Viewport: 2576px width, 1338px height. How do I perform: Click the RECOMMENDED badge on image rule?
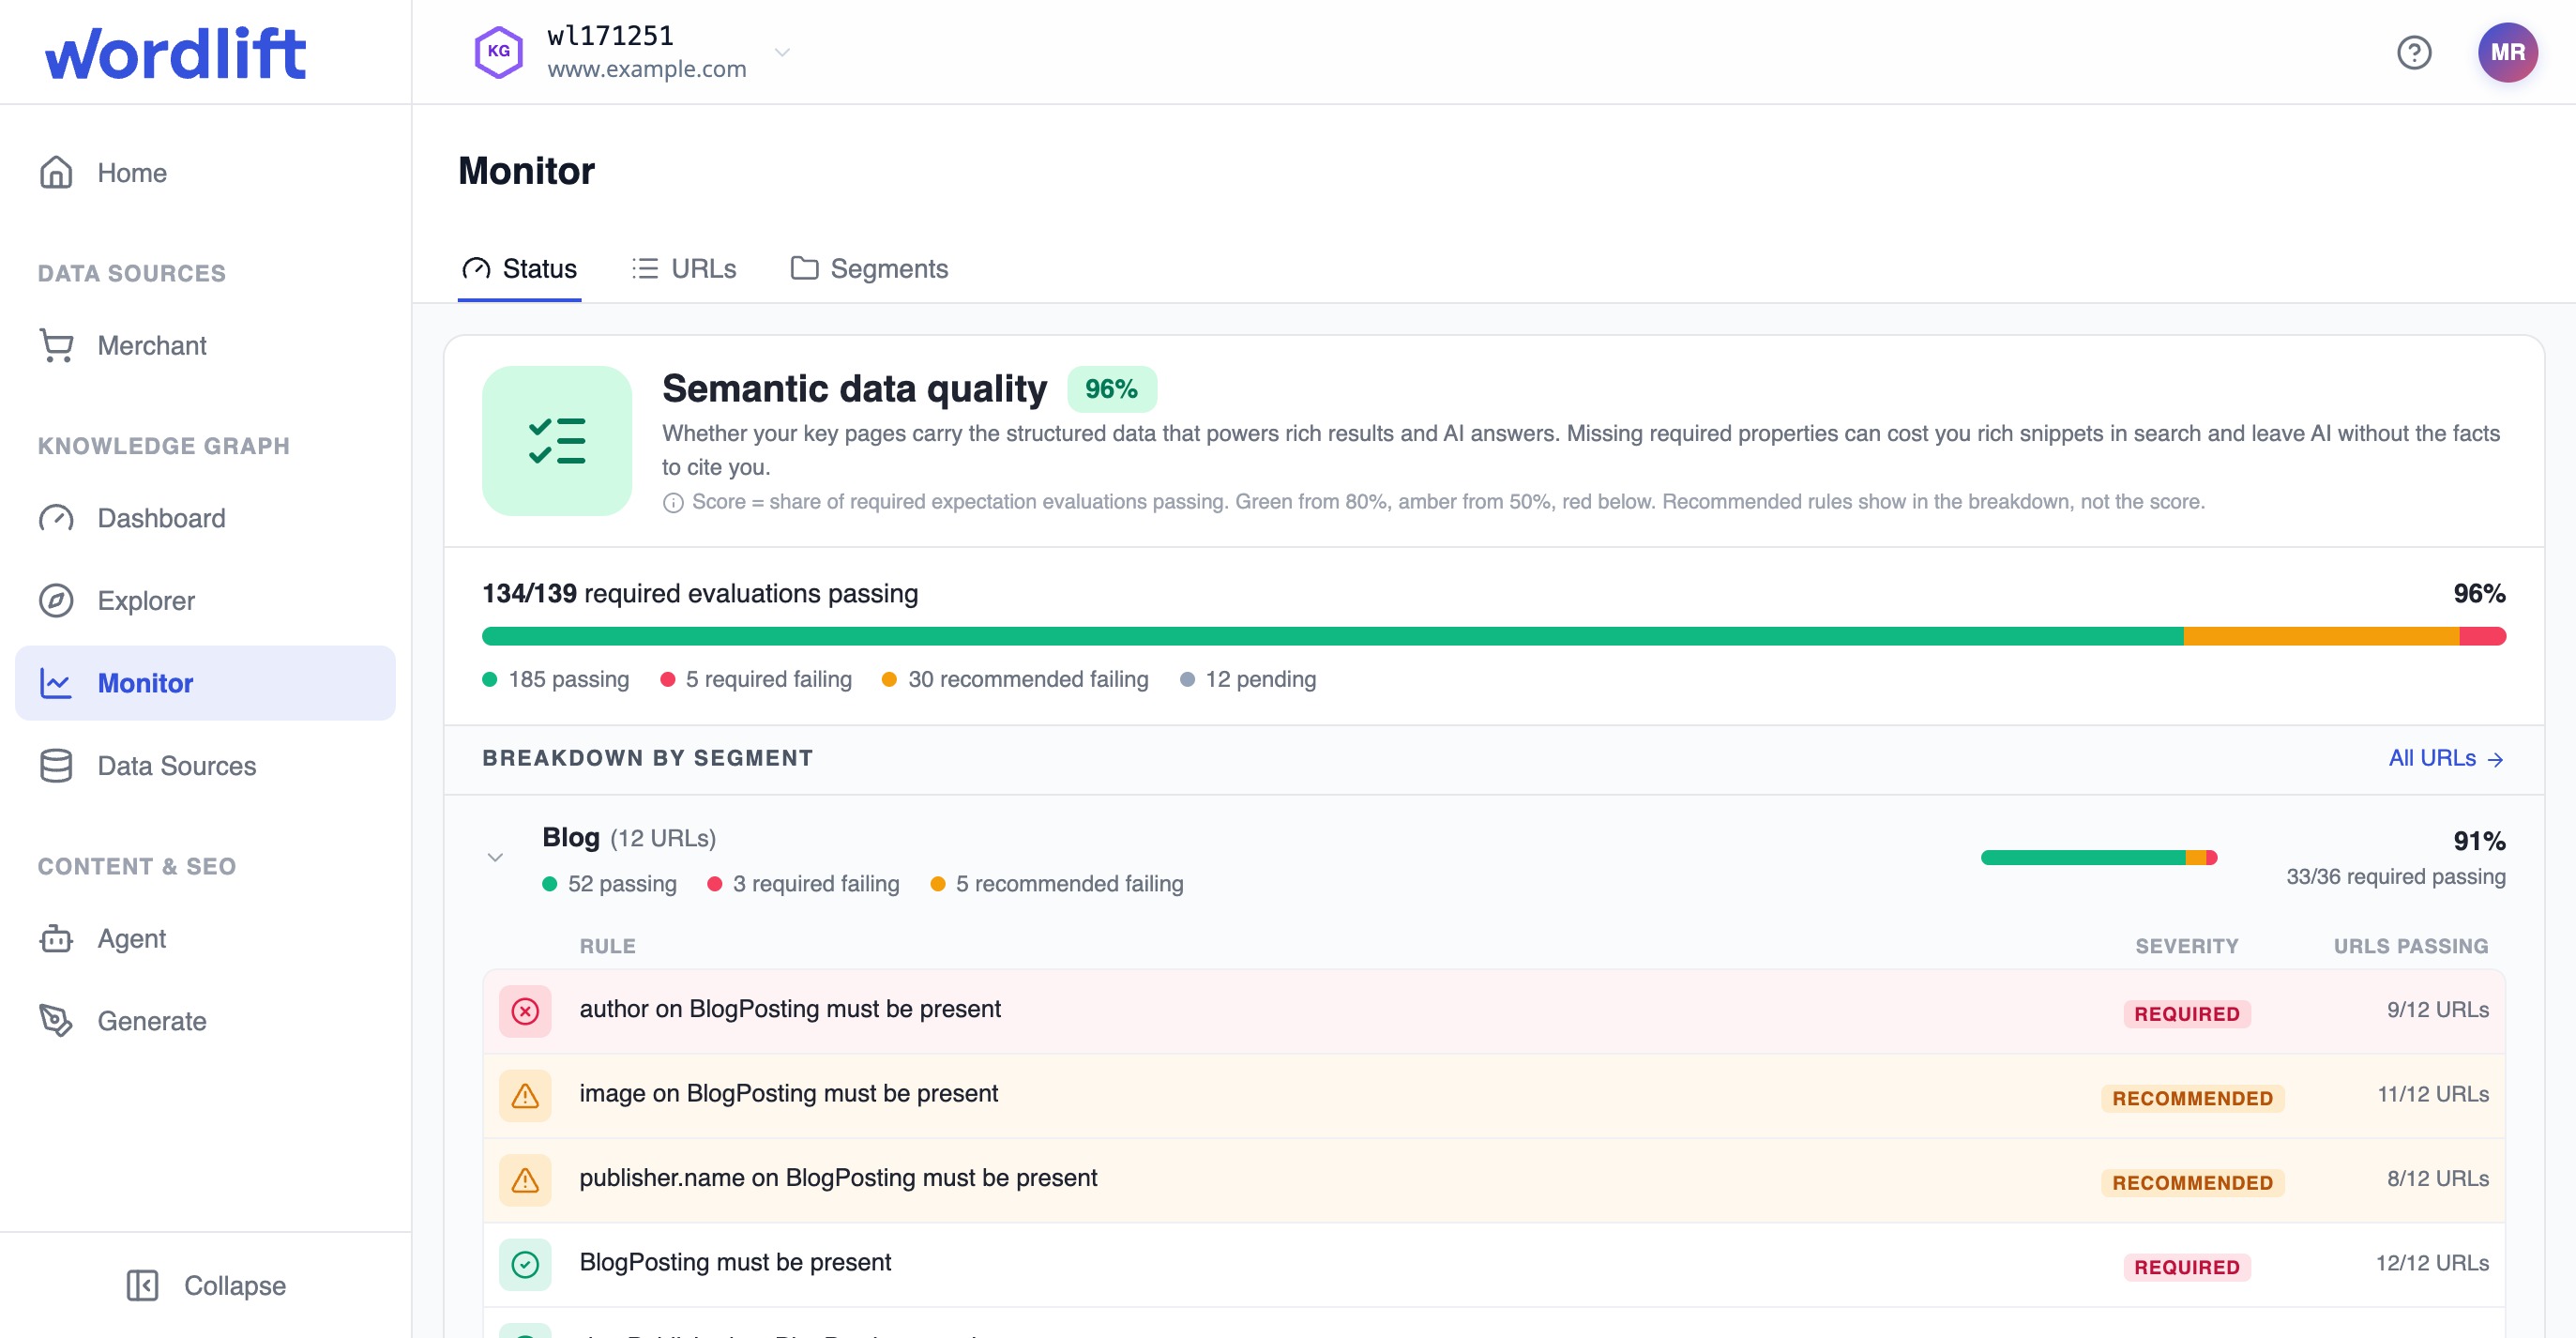tap(2192, 1098)
